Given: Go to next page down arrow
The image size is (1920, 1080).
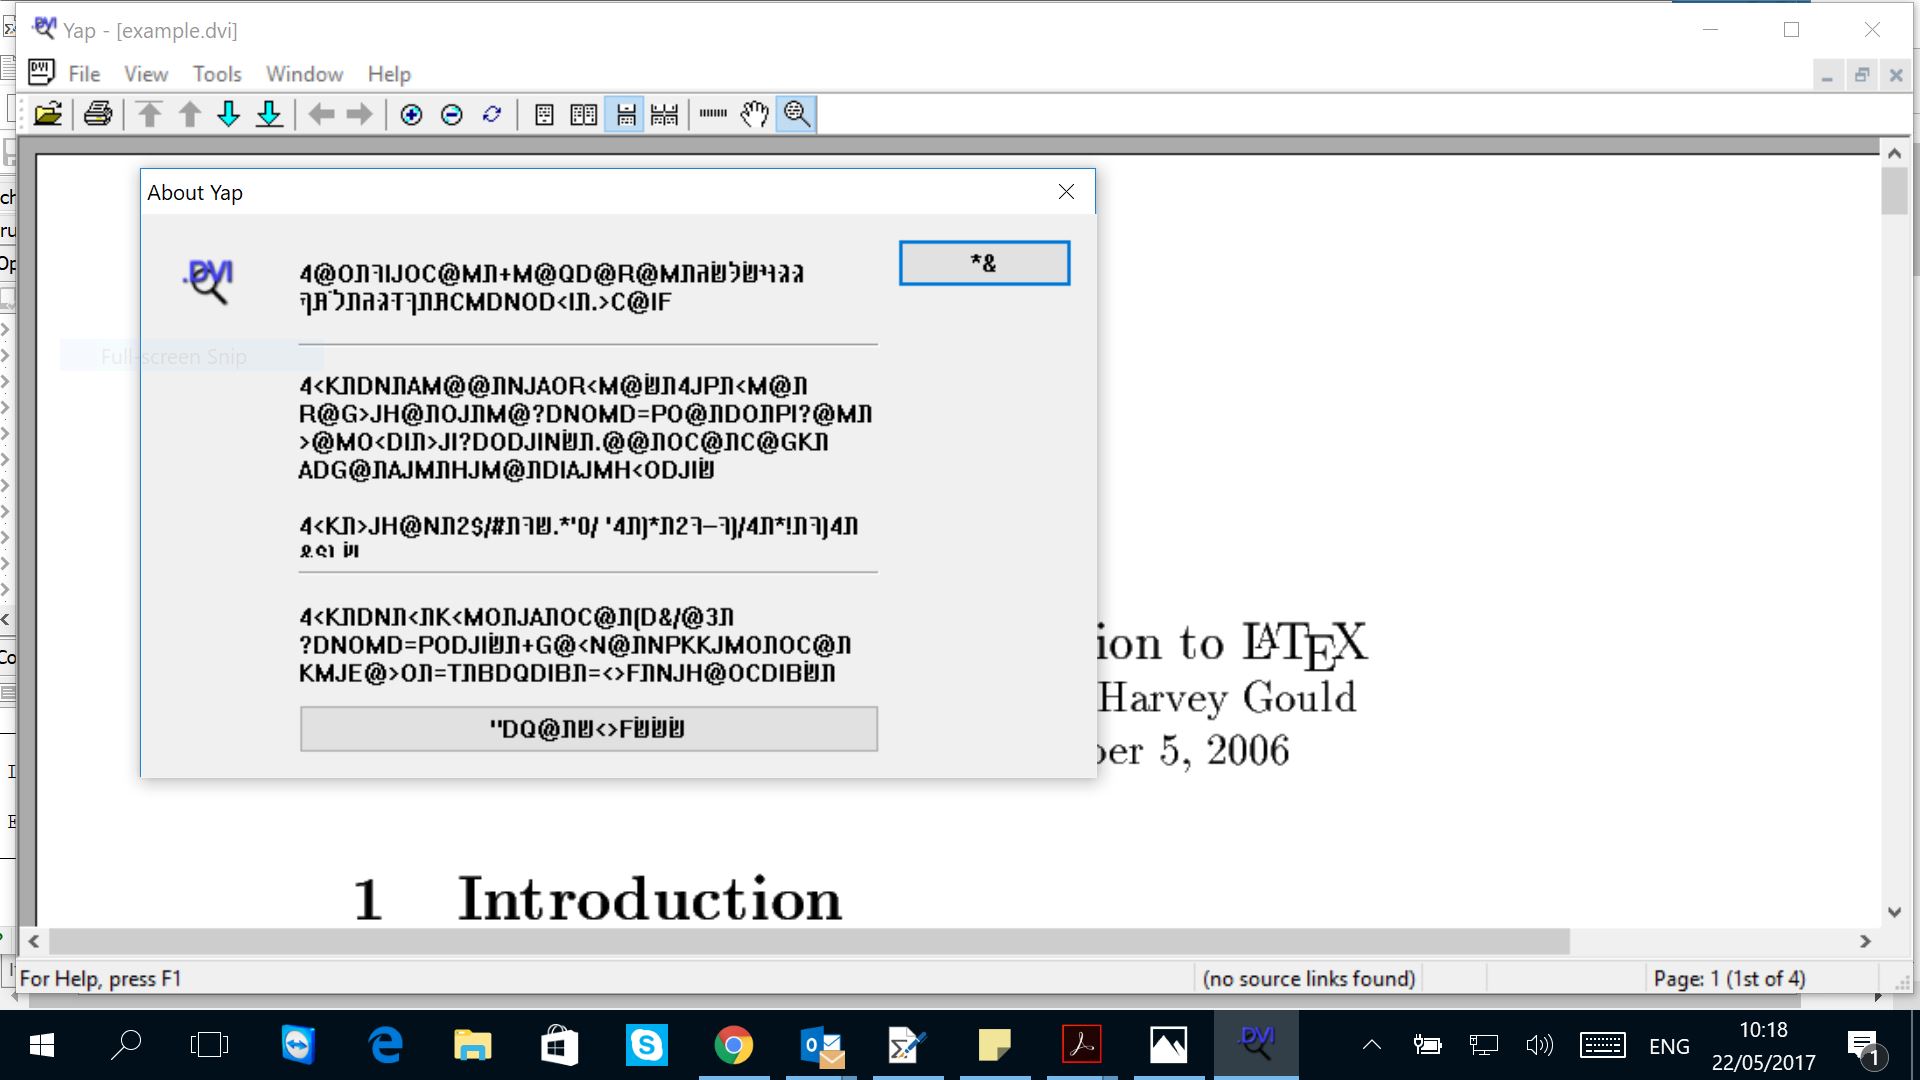Looking at the screenshot, I should coord(229,114).
